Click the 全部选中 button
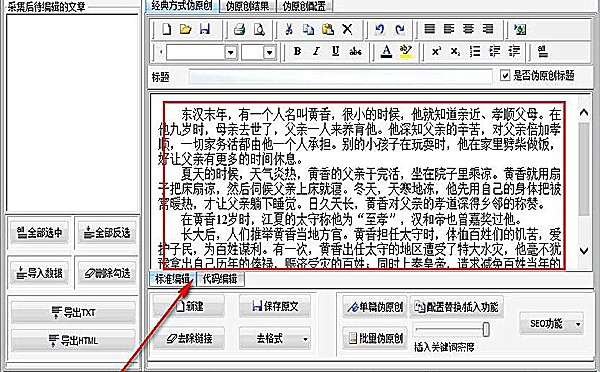The image size is (600, 372). tap(39, 233)
